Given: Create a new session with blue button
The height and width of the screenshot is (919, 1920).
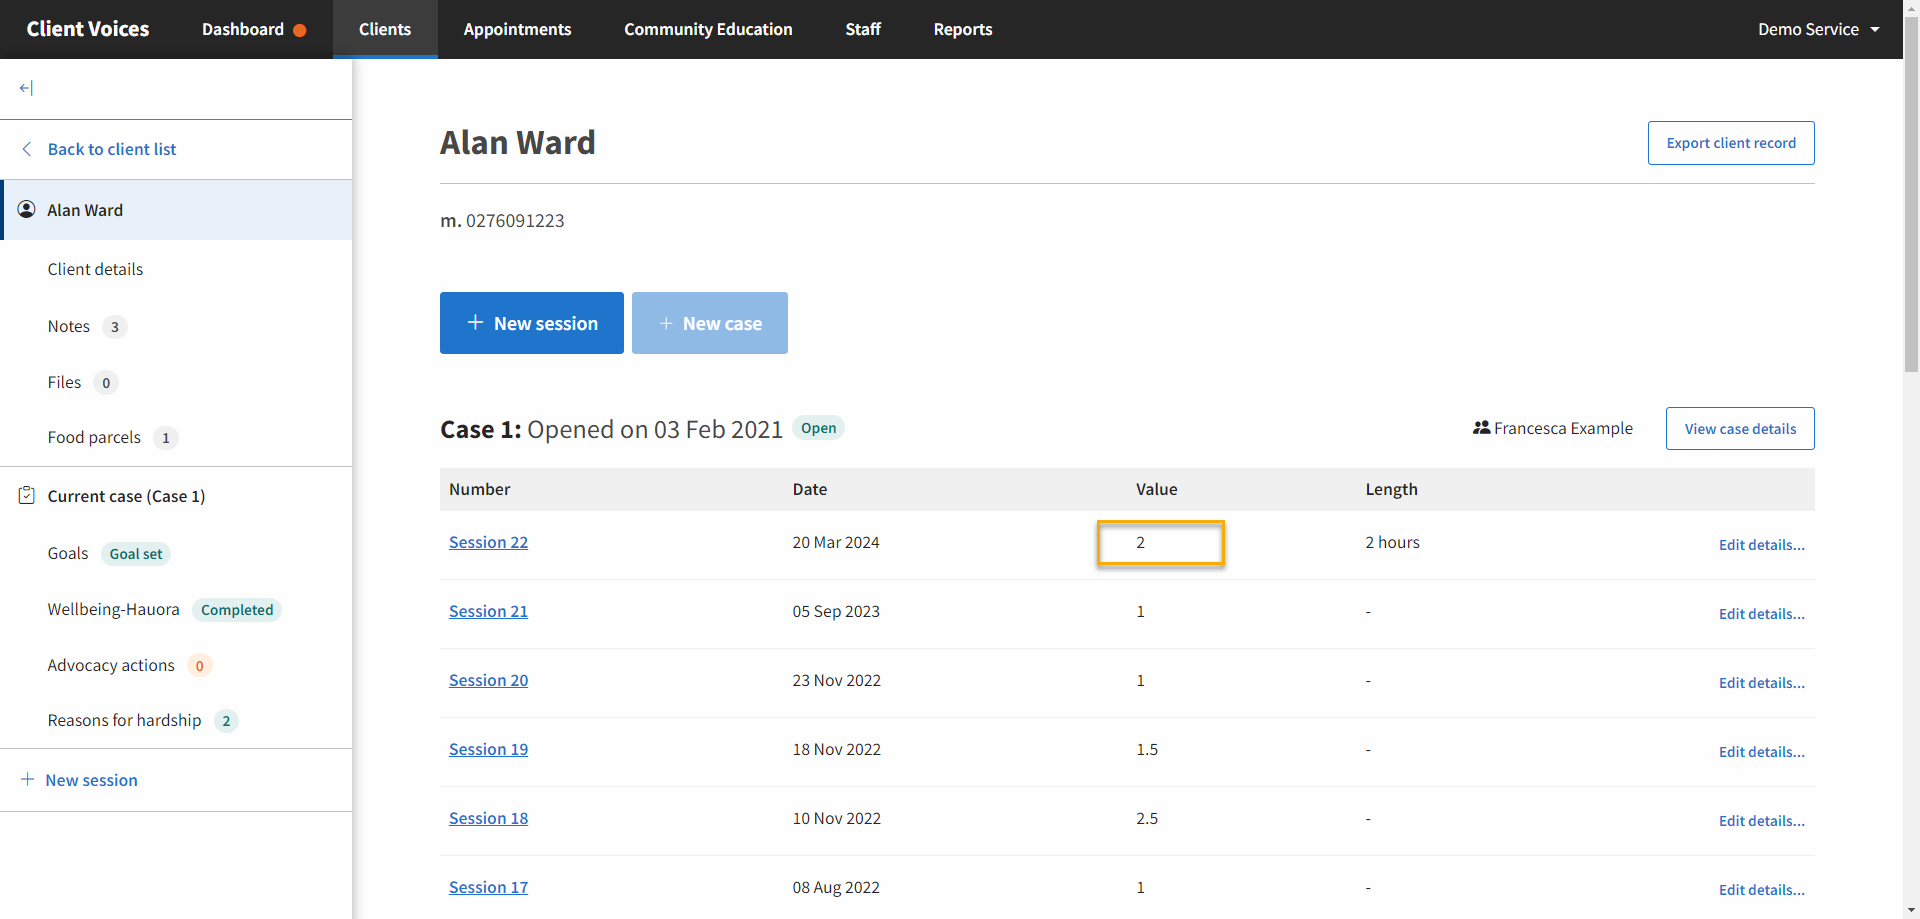Looking at the screenshot, I should 532,323.
